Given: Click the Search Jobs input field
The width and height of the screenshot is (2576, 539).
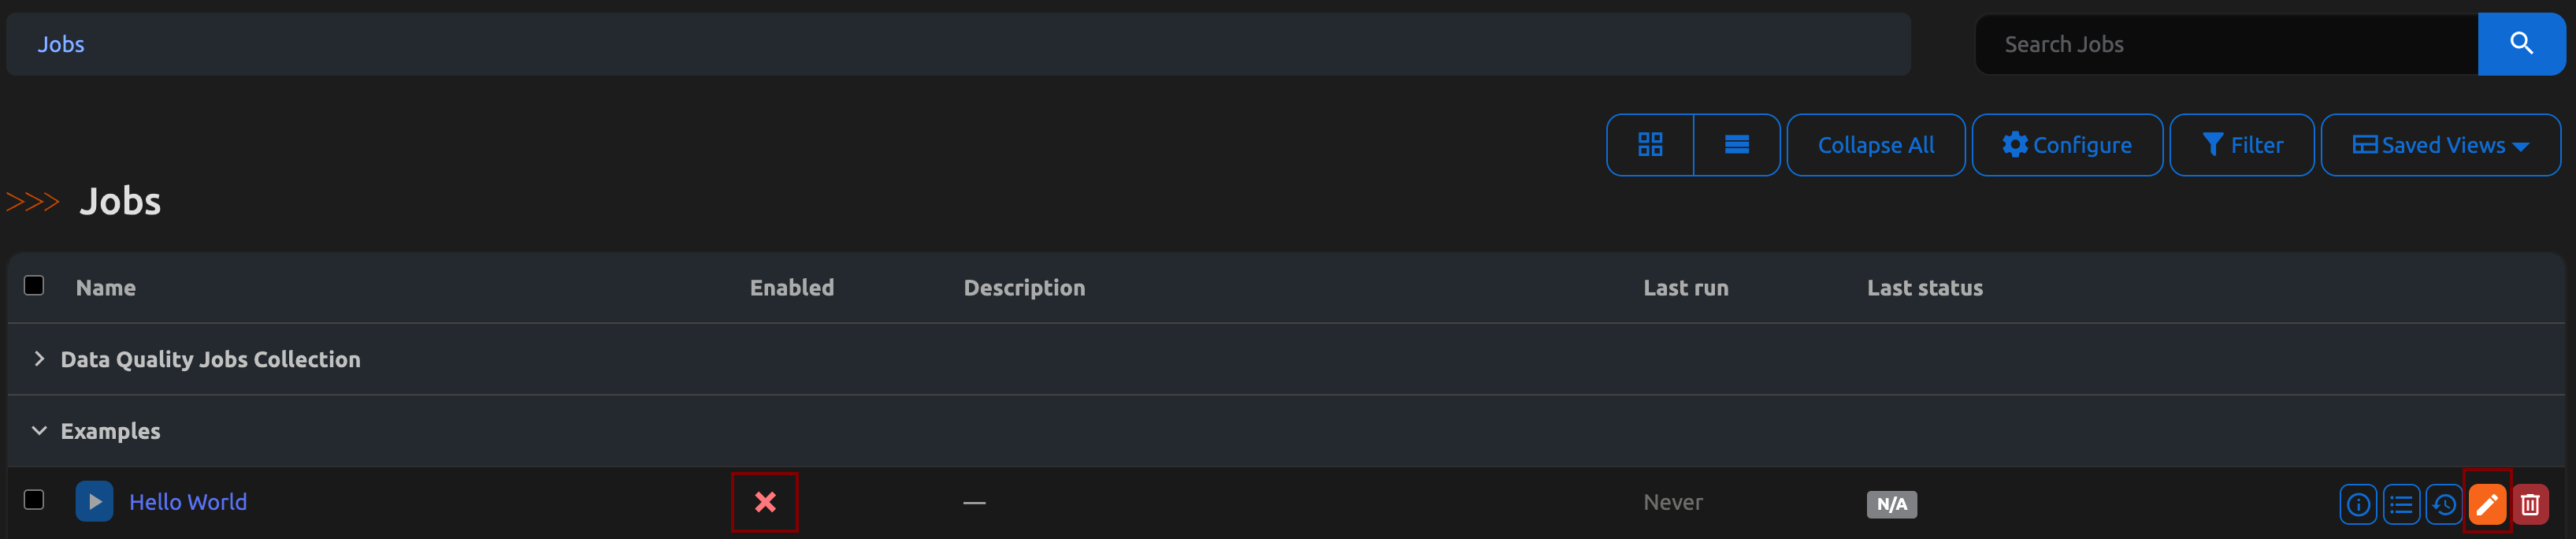Looking at the screenshot, I should point(2225,44).
